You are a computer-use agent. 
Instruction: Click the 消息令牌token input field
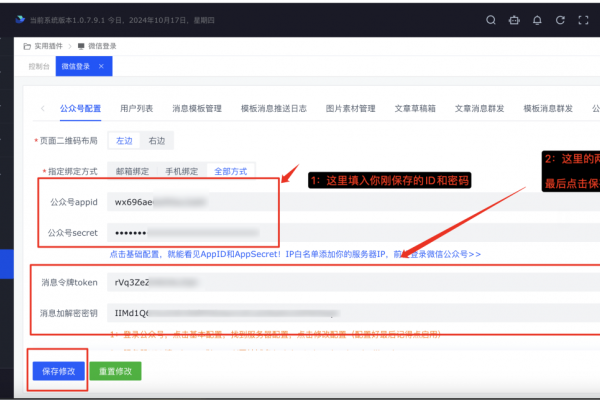[353, 282]
